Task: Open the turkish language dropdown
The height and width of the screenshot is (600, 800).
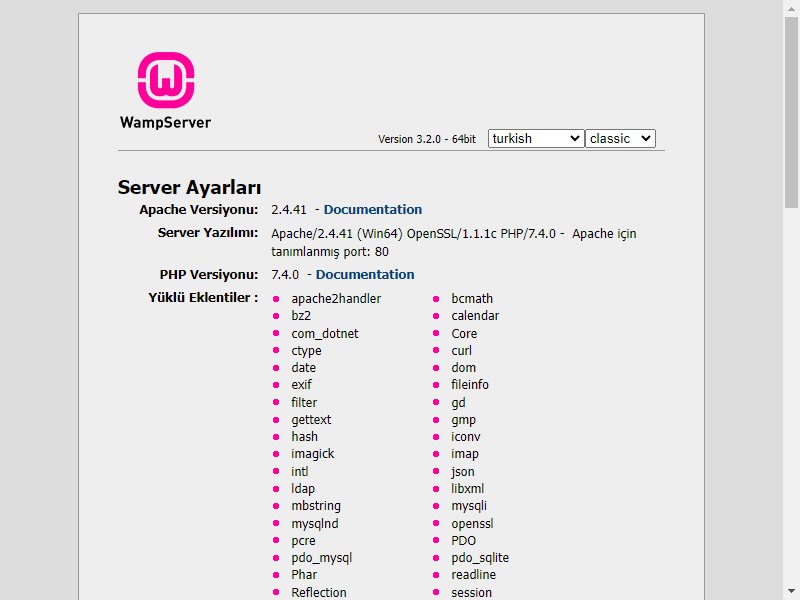Action: [536, 139]
